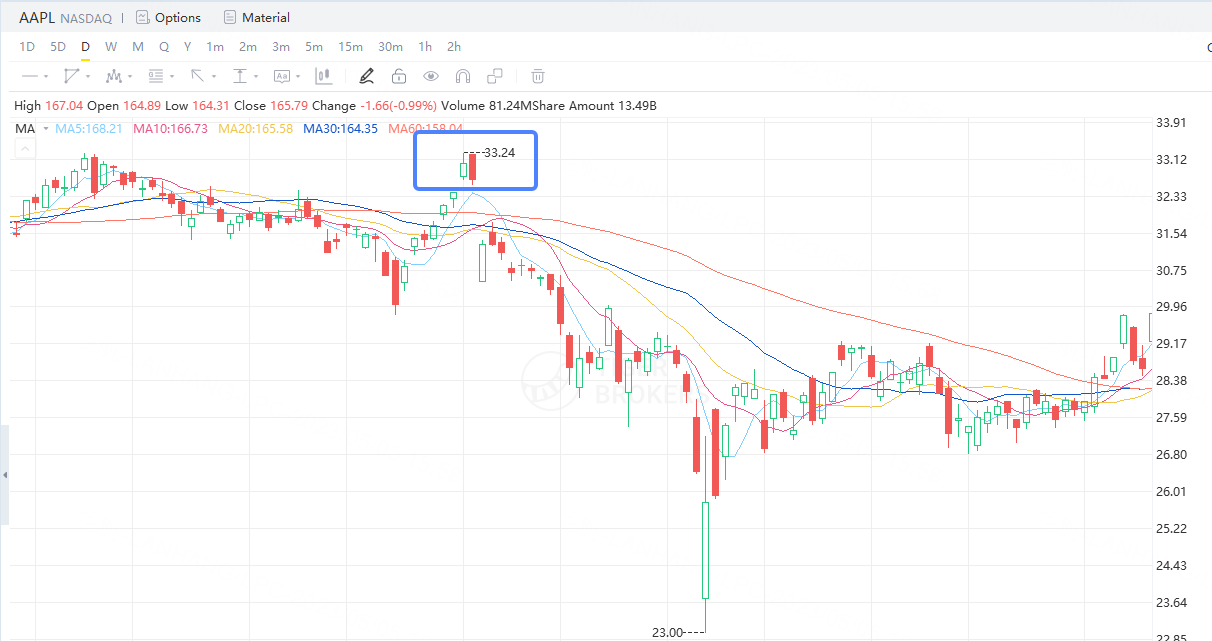Viewport: 1212px width, 641px height.
Task: Click the candlestick chart style icon
Action: (x=324, y=76)
